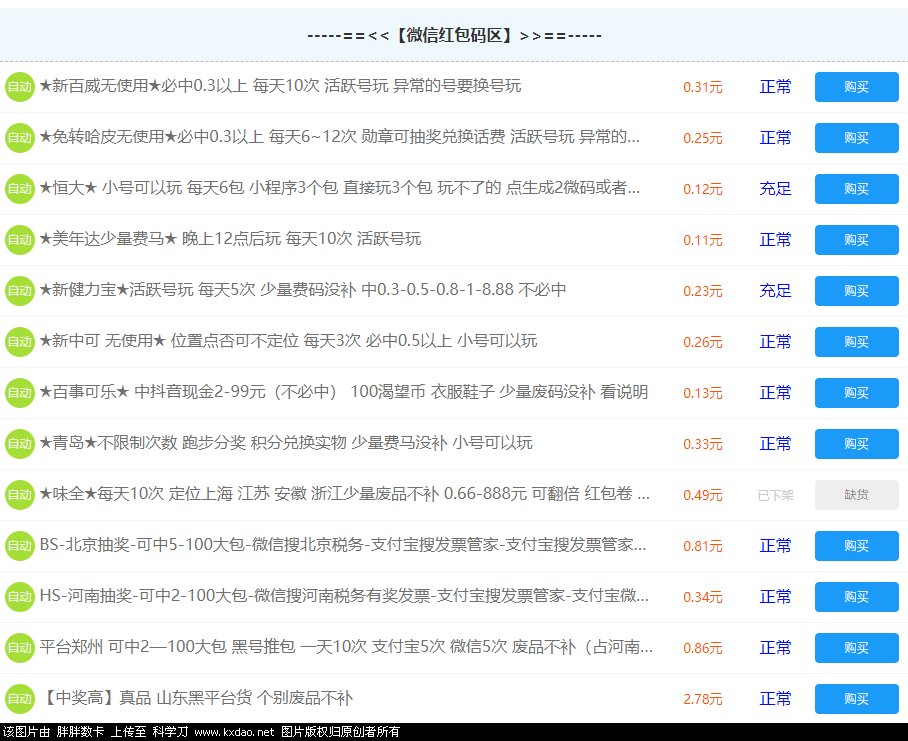Click 正常 status on 新百威无使用 row
Viewport: 908px width, 741px height.
pos(775,87)
